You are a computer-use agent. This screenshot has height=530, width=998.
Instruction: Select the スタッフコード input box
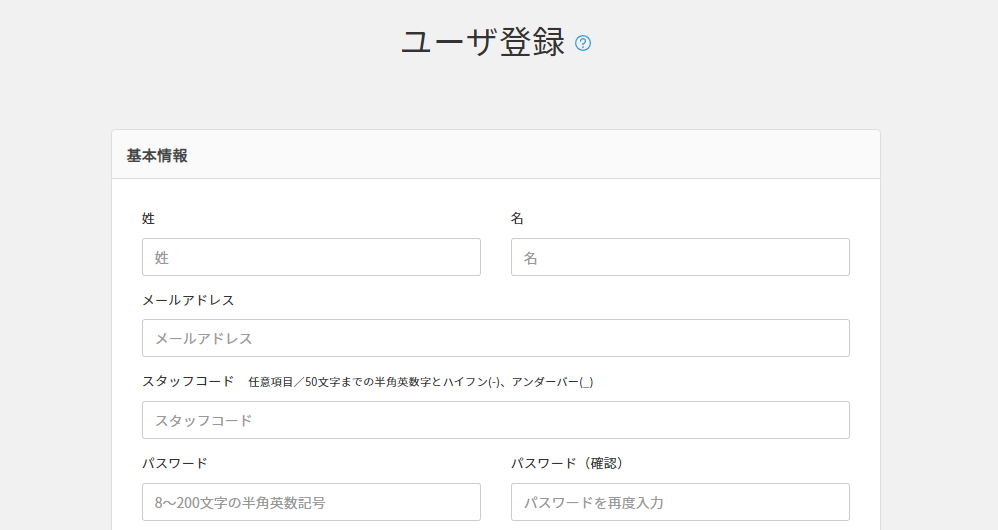495,420
